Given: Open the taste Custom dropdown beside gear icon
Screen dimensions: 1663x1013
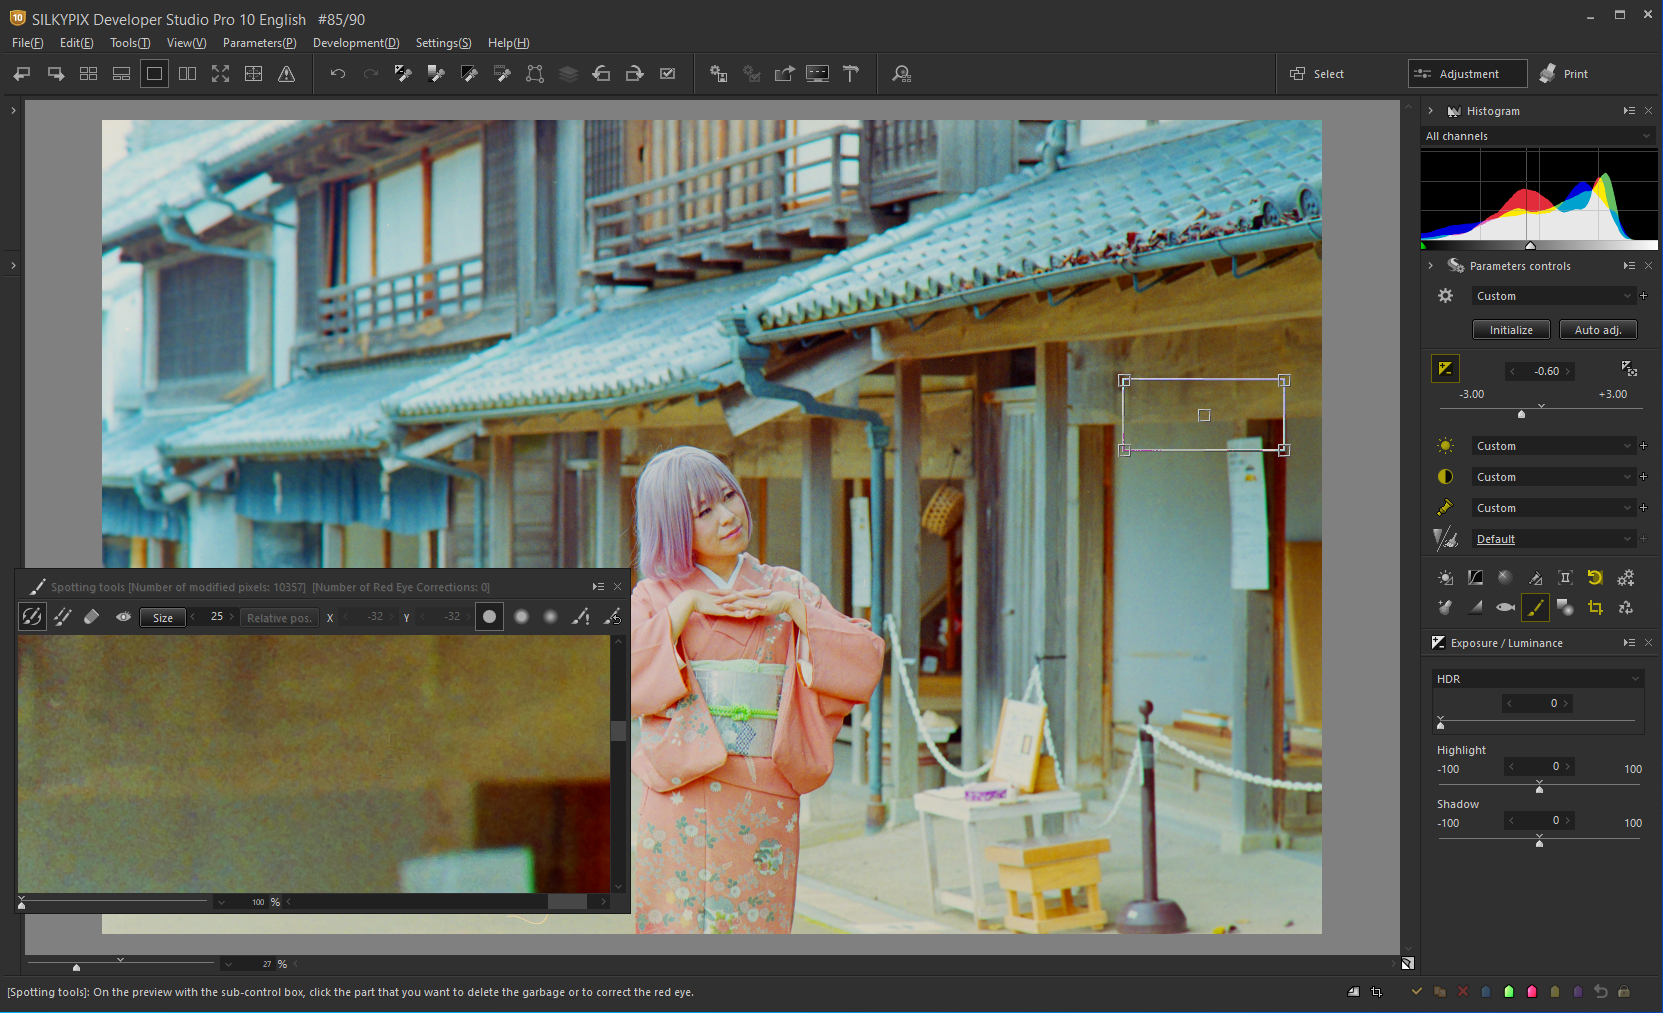Looking at the screenshot, I should coord(1553,296).
